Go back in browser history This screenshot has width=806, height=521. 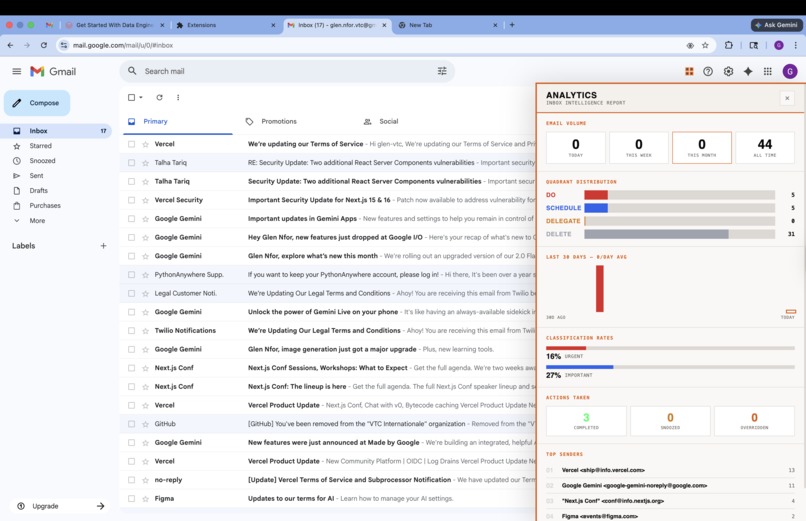coord(10,45)
